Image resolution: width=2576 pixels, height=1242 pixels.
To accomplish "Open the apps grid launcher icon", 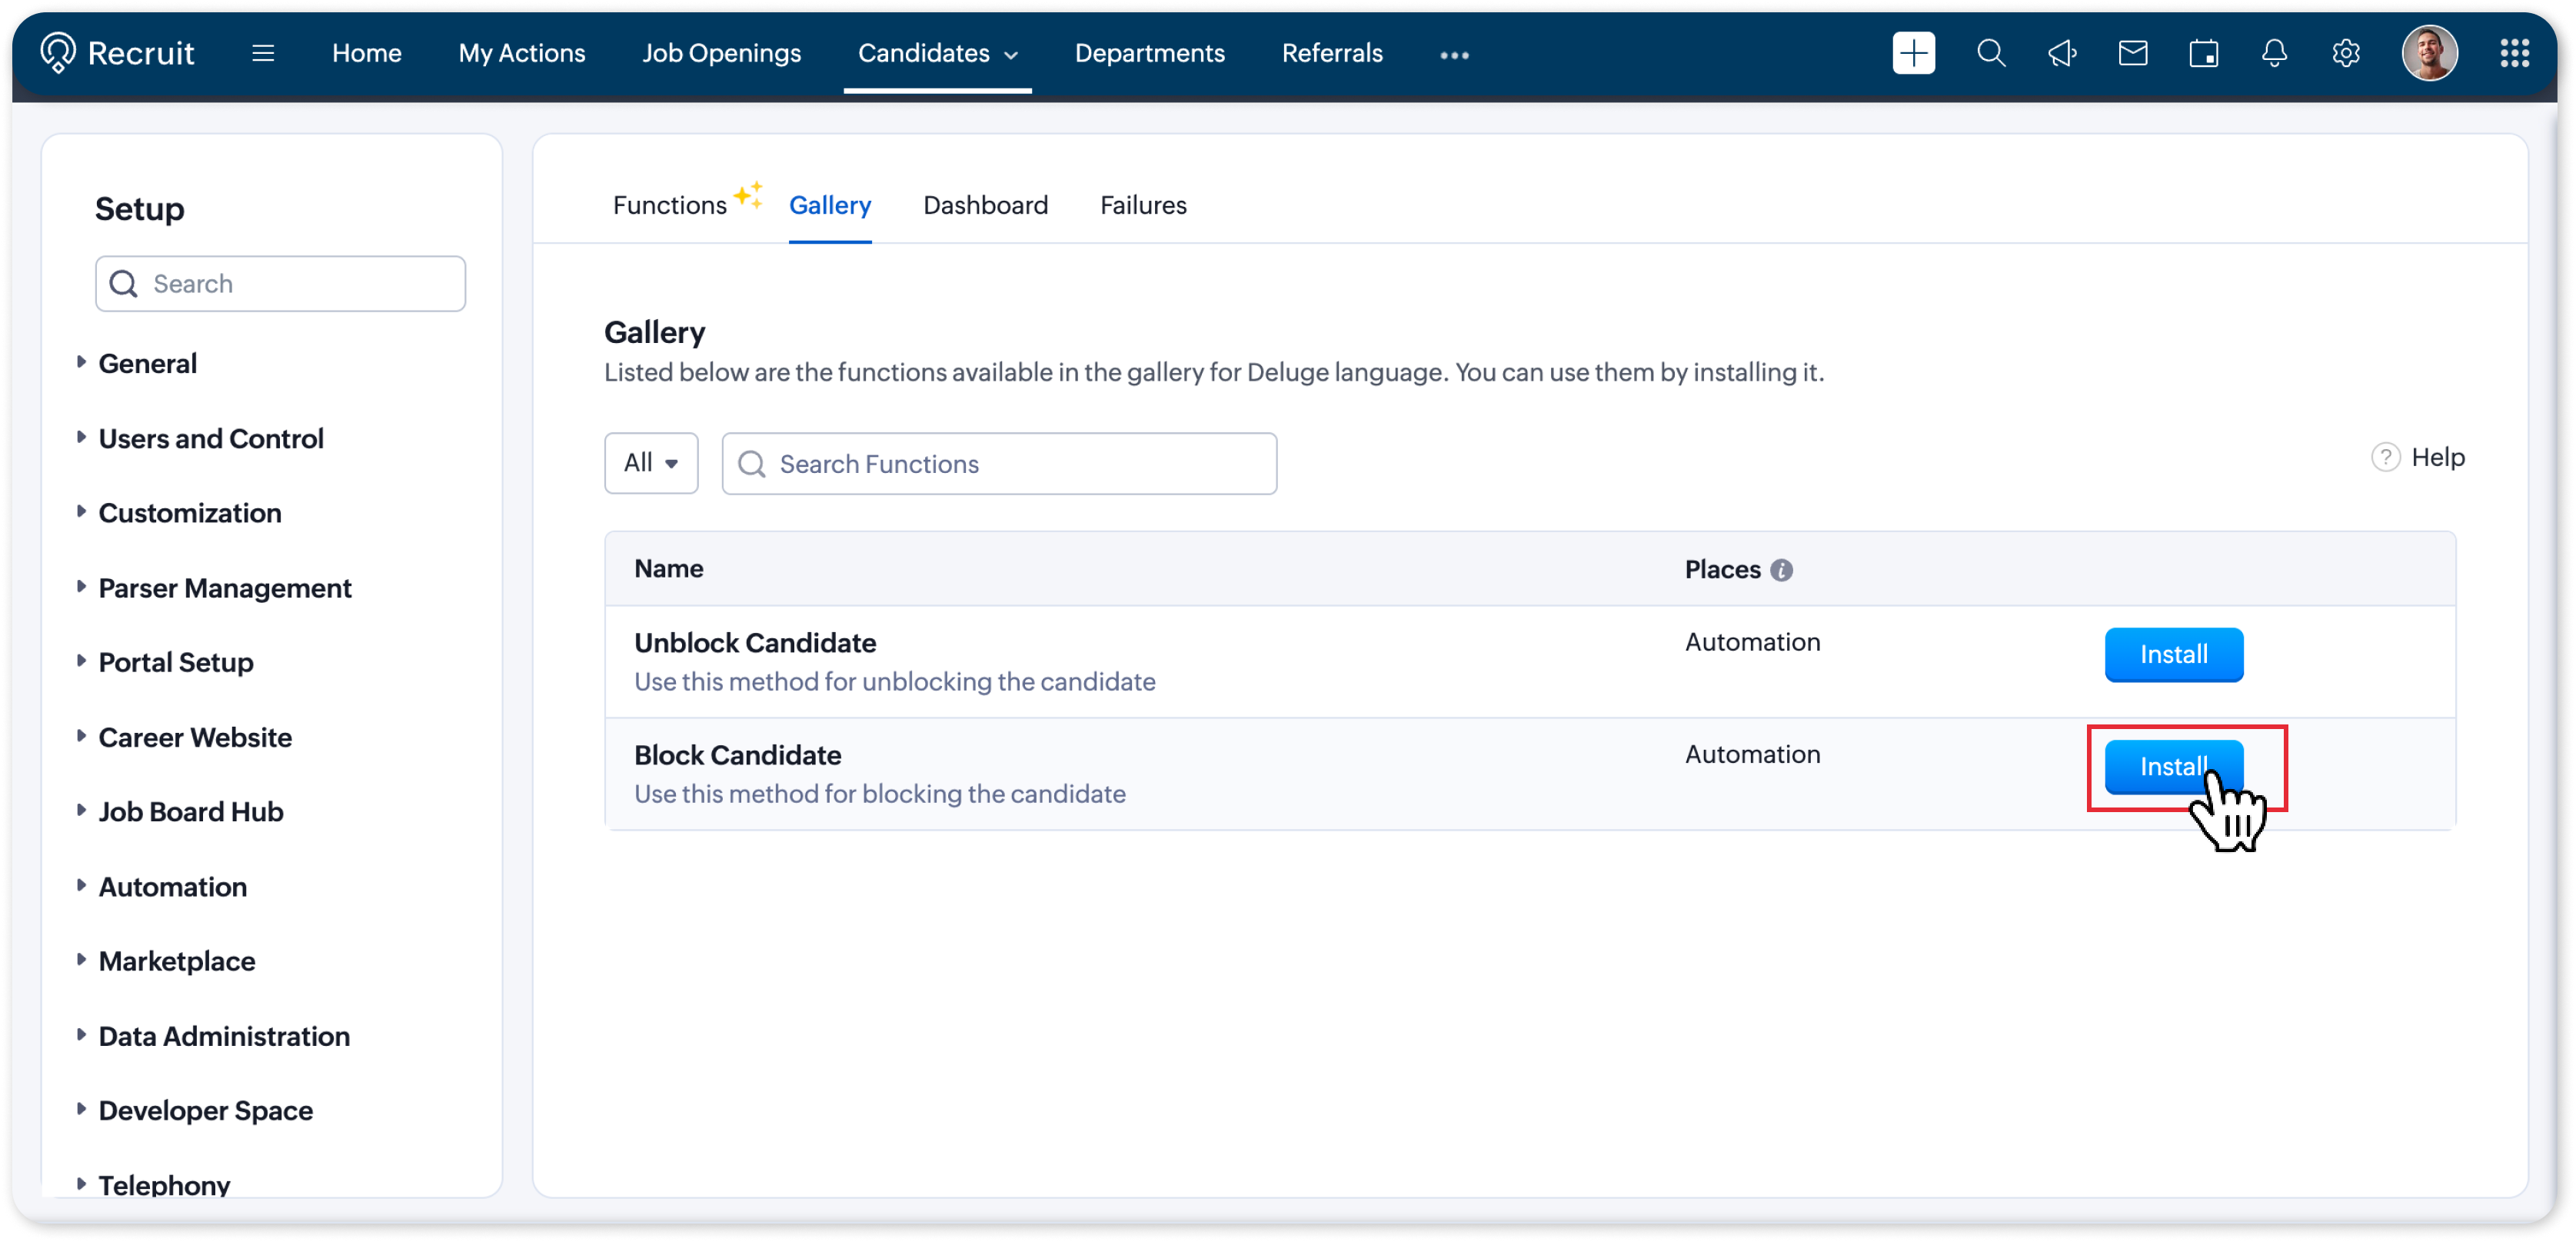I will (x=2514, y=53).
